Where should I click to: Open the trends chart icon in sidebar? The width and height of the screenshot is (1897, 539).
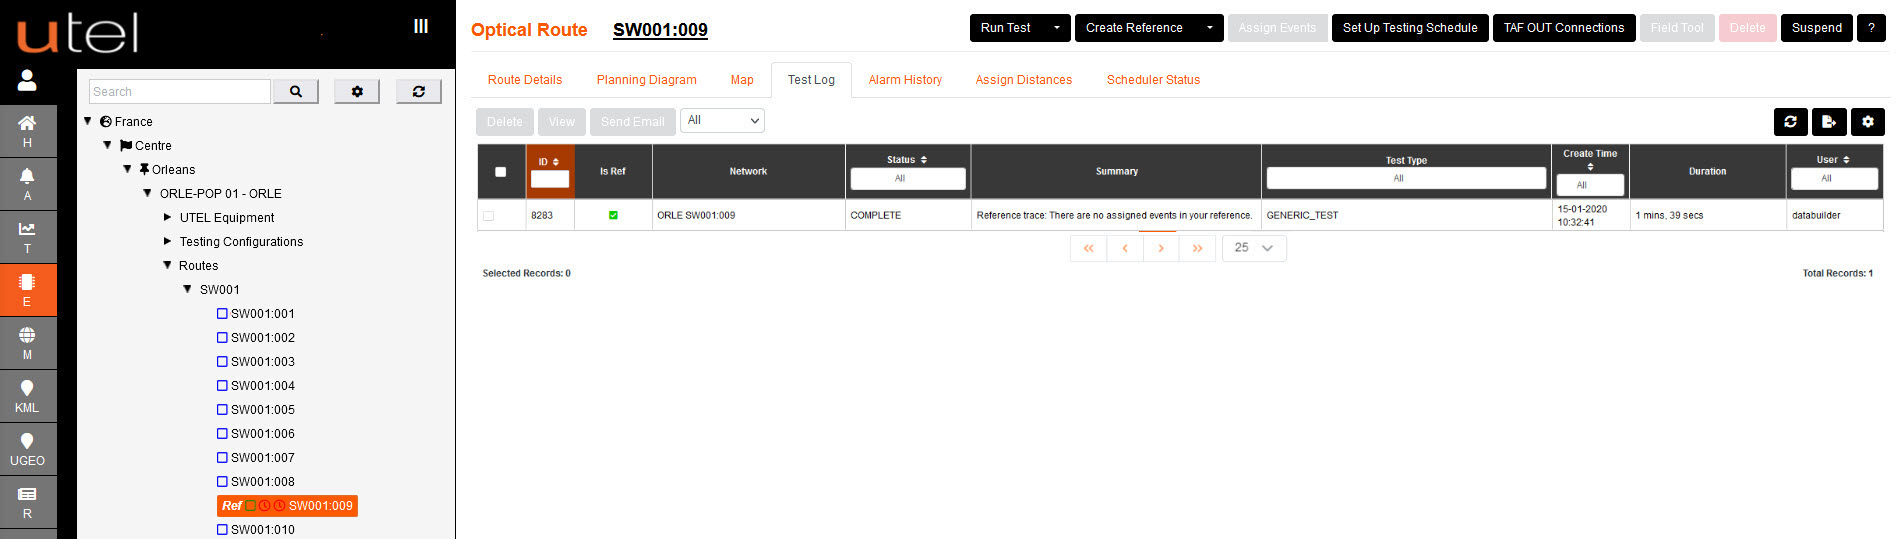27,236
